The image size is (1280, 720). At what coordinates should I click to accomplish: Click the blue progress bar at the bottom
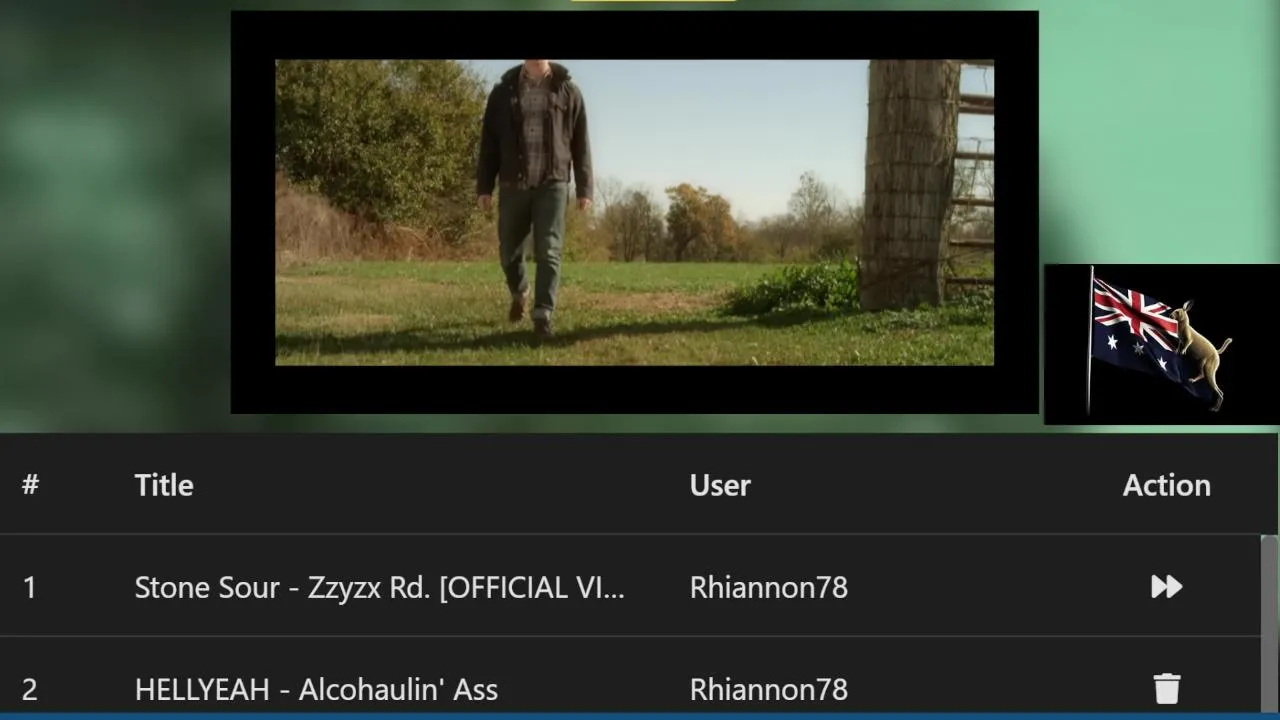coord(640,716)
